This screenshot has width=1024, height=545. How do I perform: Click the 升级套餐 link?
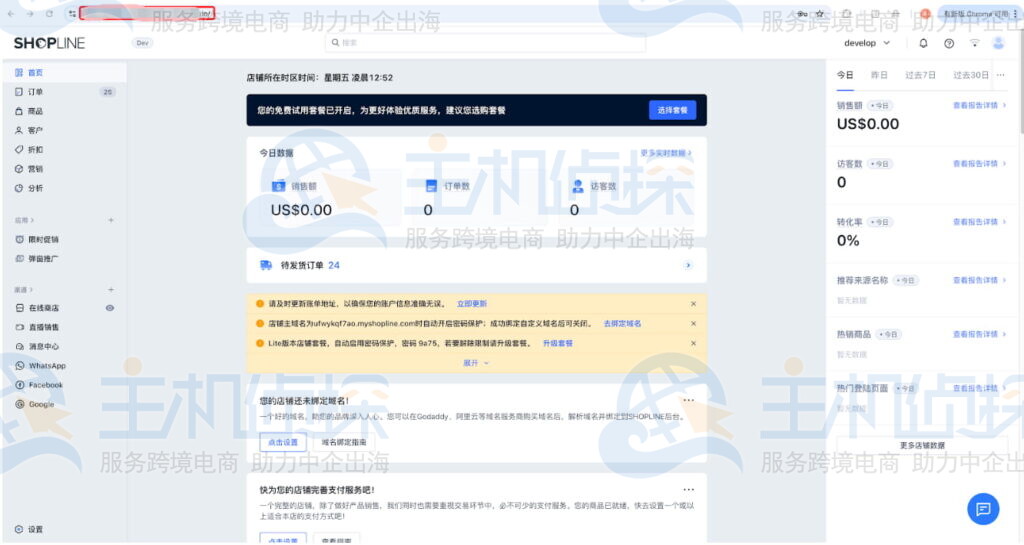[x=558, y=343]
